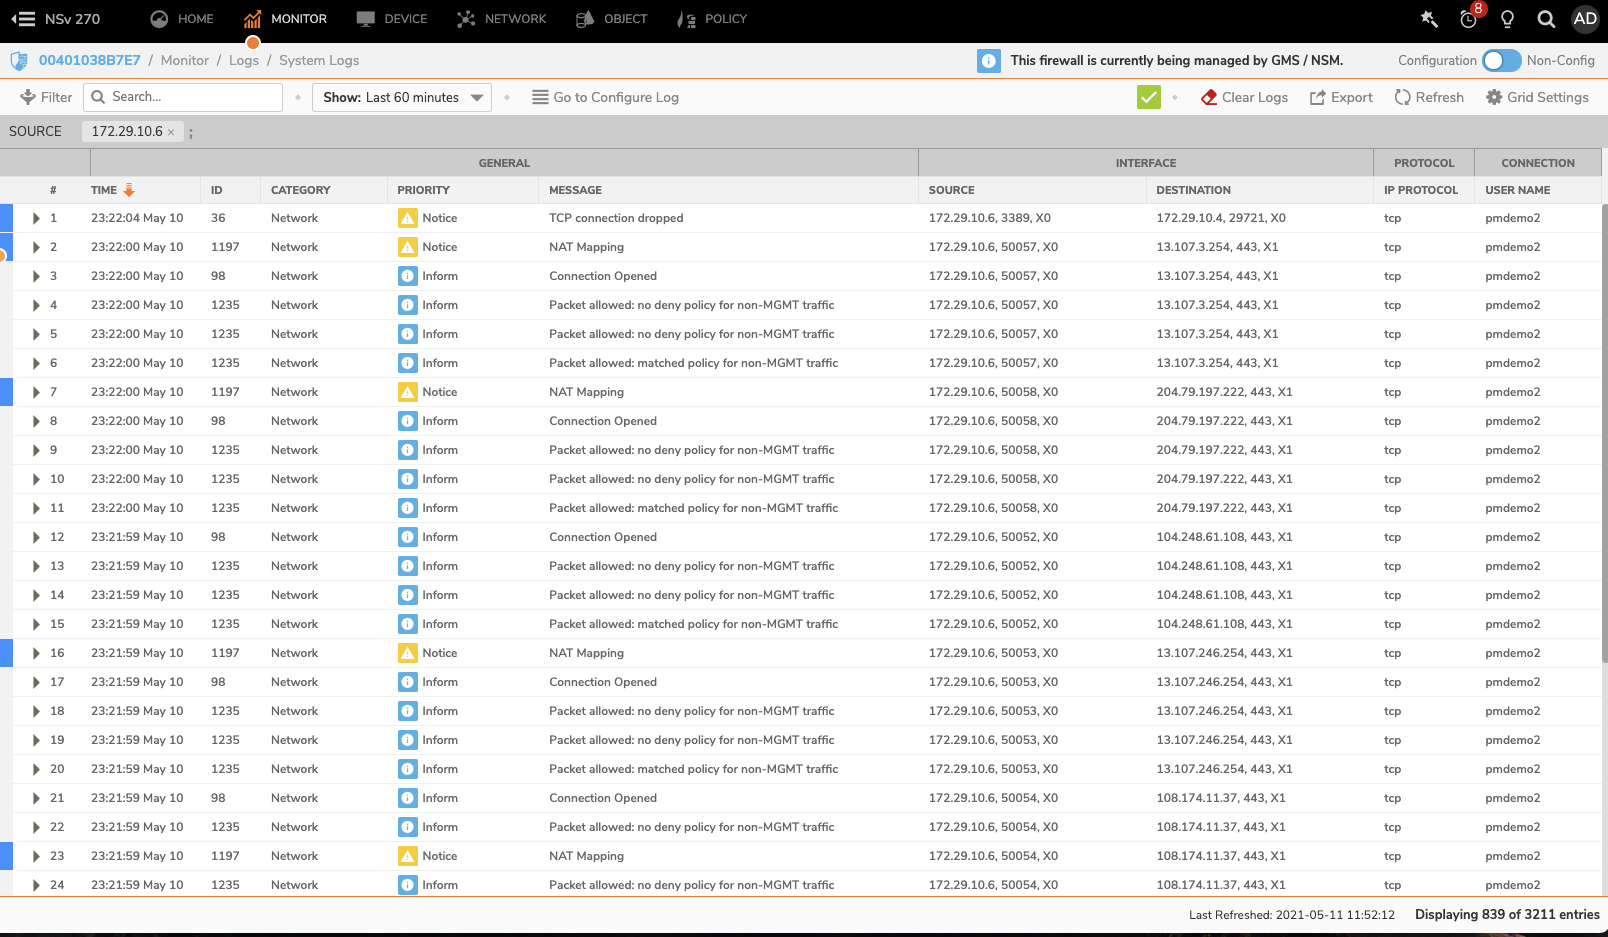Toggle the green checkmark checkbox

(1149, 97)
